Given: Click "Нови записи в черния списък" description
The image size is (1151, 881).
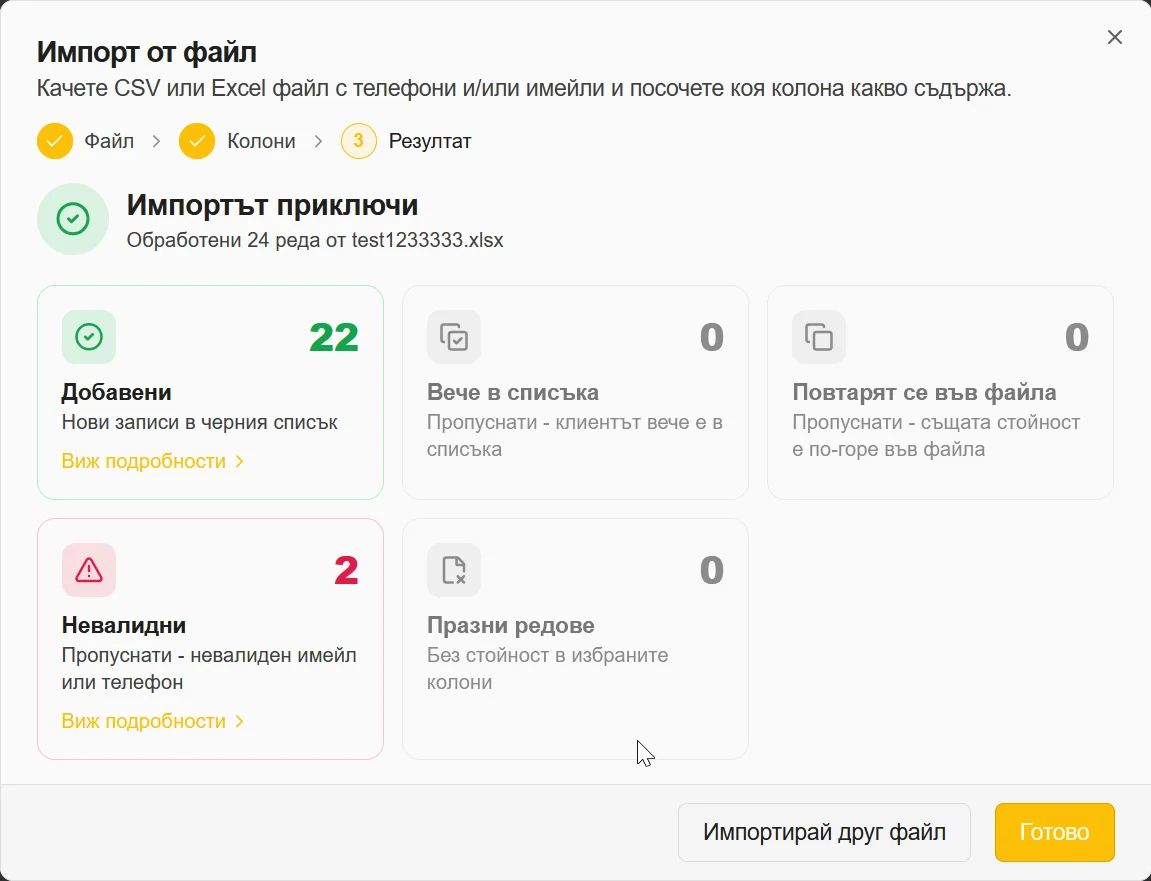Looking at the screenshot, I should tap(200, 422).
